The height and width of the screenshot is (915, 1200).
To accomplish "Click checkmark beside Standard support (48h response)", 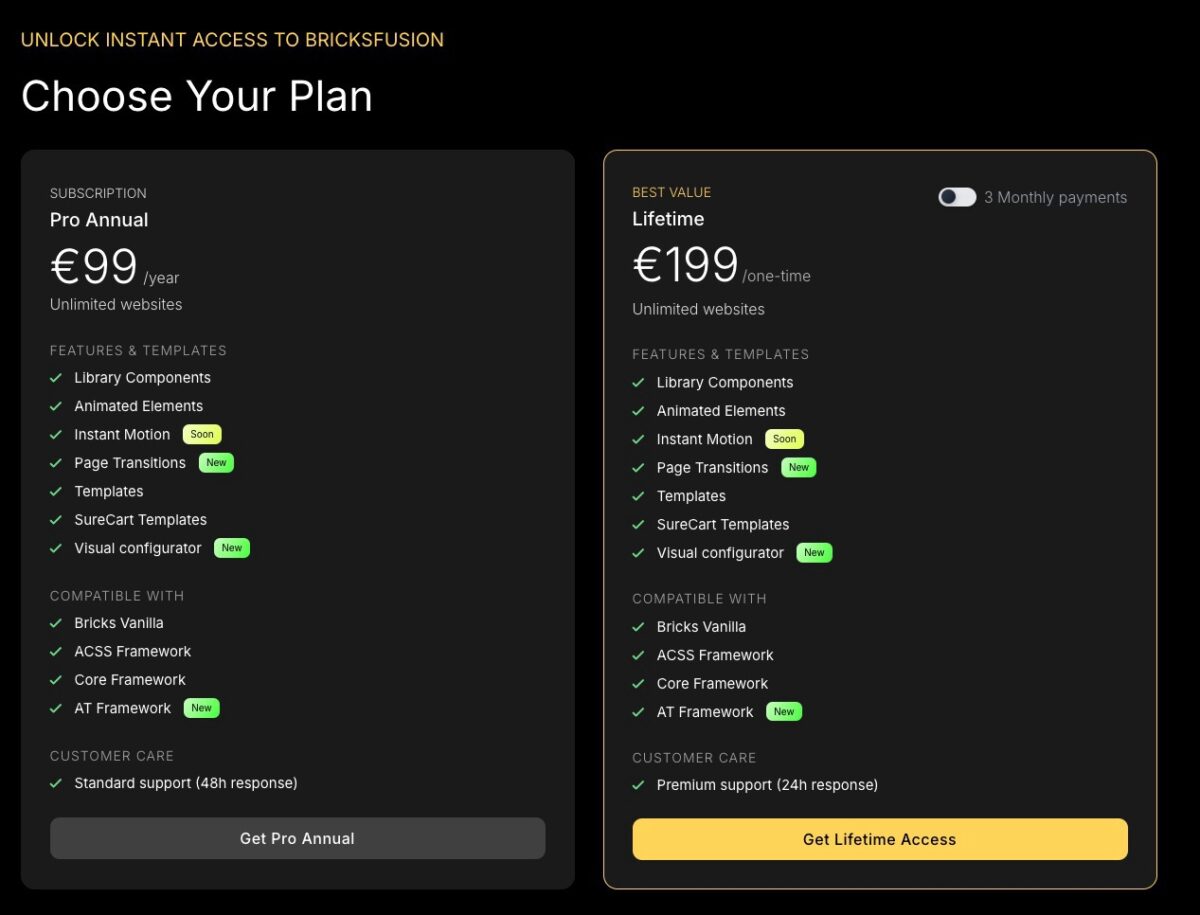I will click(x=56, y=783).
